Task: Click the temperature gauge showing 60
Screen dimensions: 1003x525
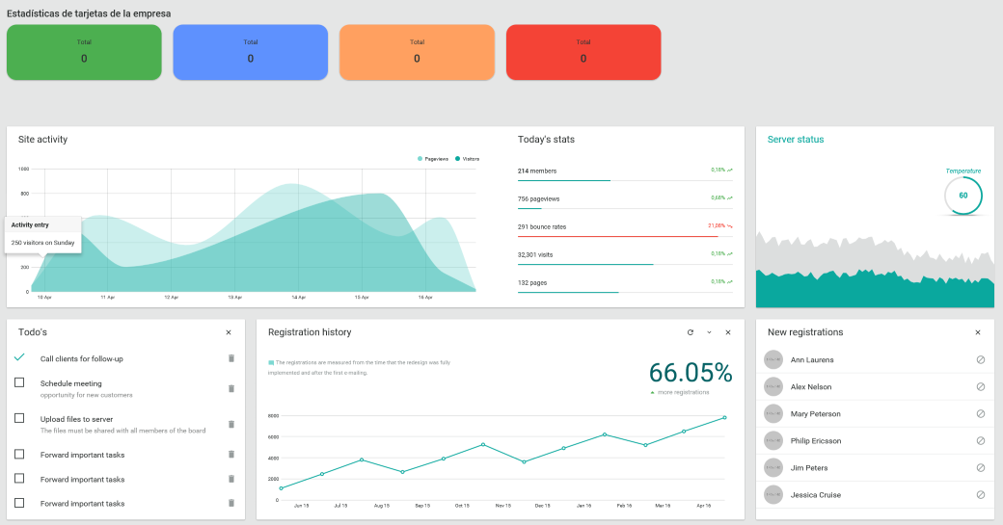Action: [x=963, y=196]
